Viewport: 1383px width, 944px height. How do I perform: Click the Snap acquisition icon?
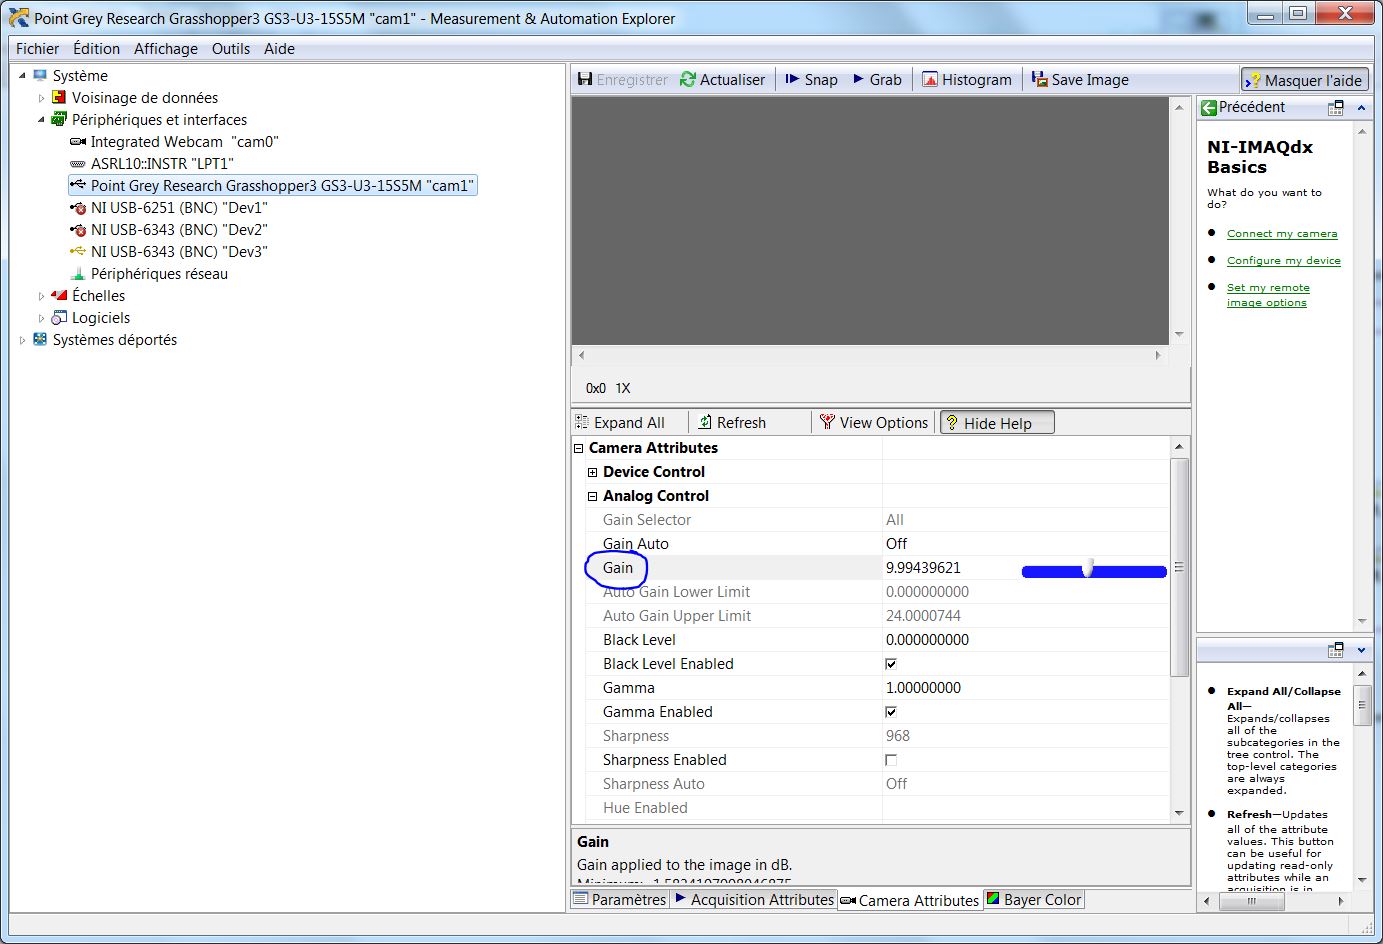(793, 79)
